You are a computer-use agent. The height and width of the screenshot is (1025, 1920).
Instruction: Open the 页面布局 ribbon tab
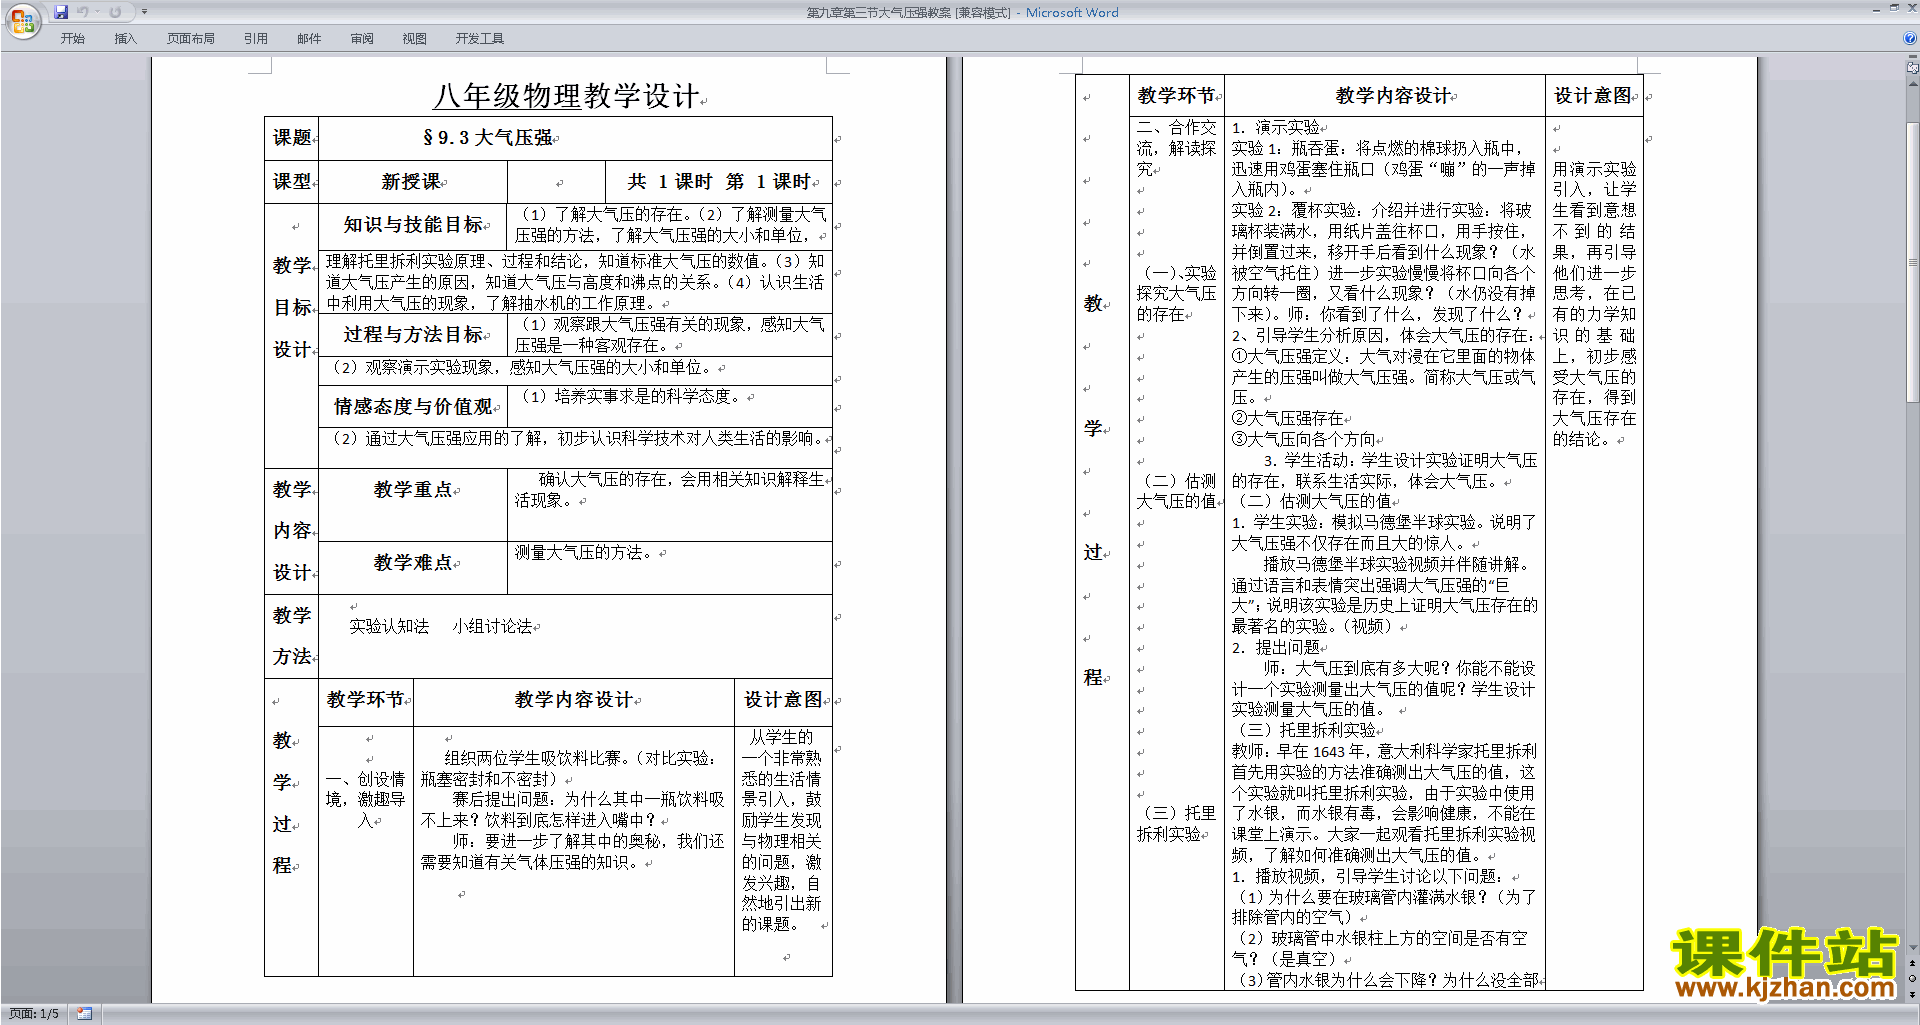[191, 39]
